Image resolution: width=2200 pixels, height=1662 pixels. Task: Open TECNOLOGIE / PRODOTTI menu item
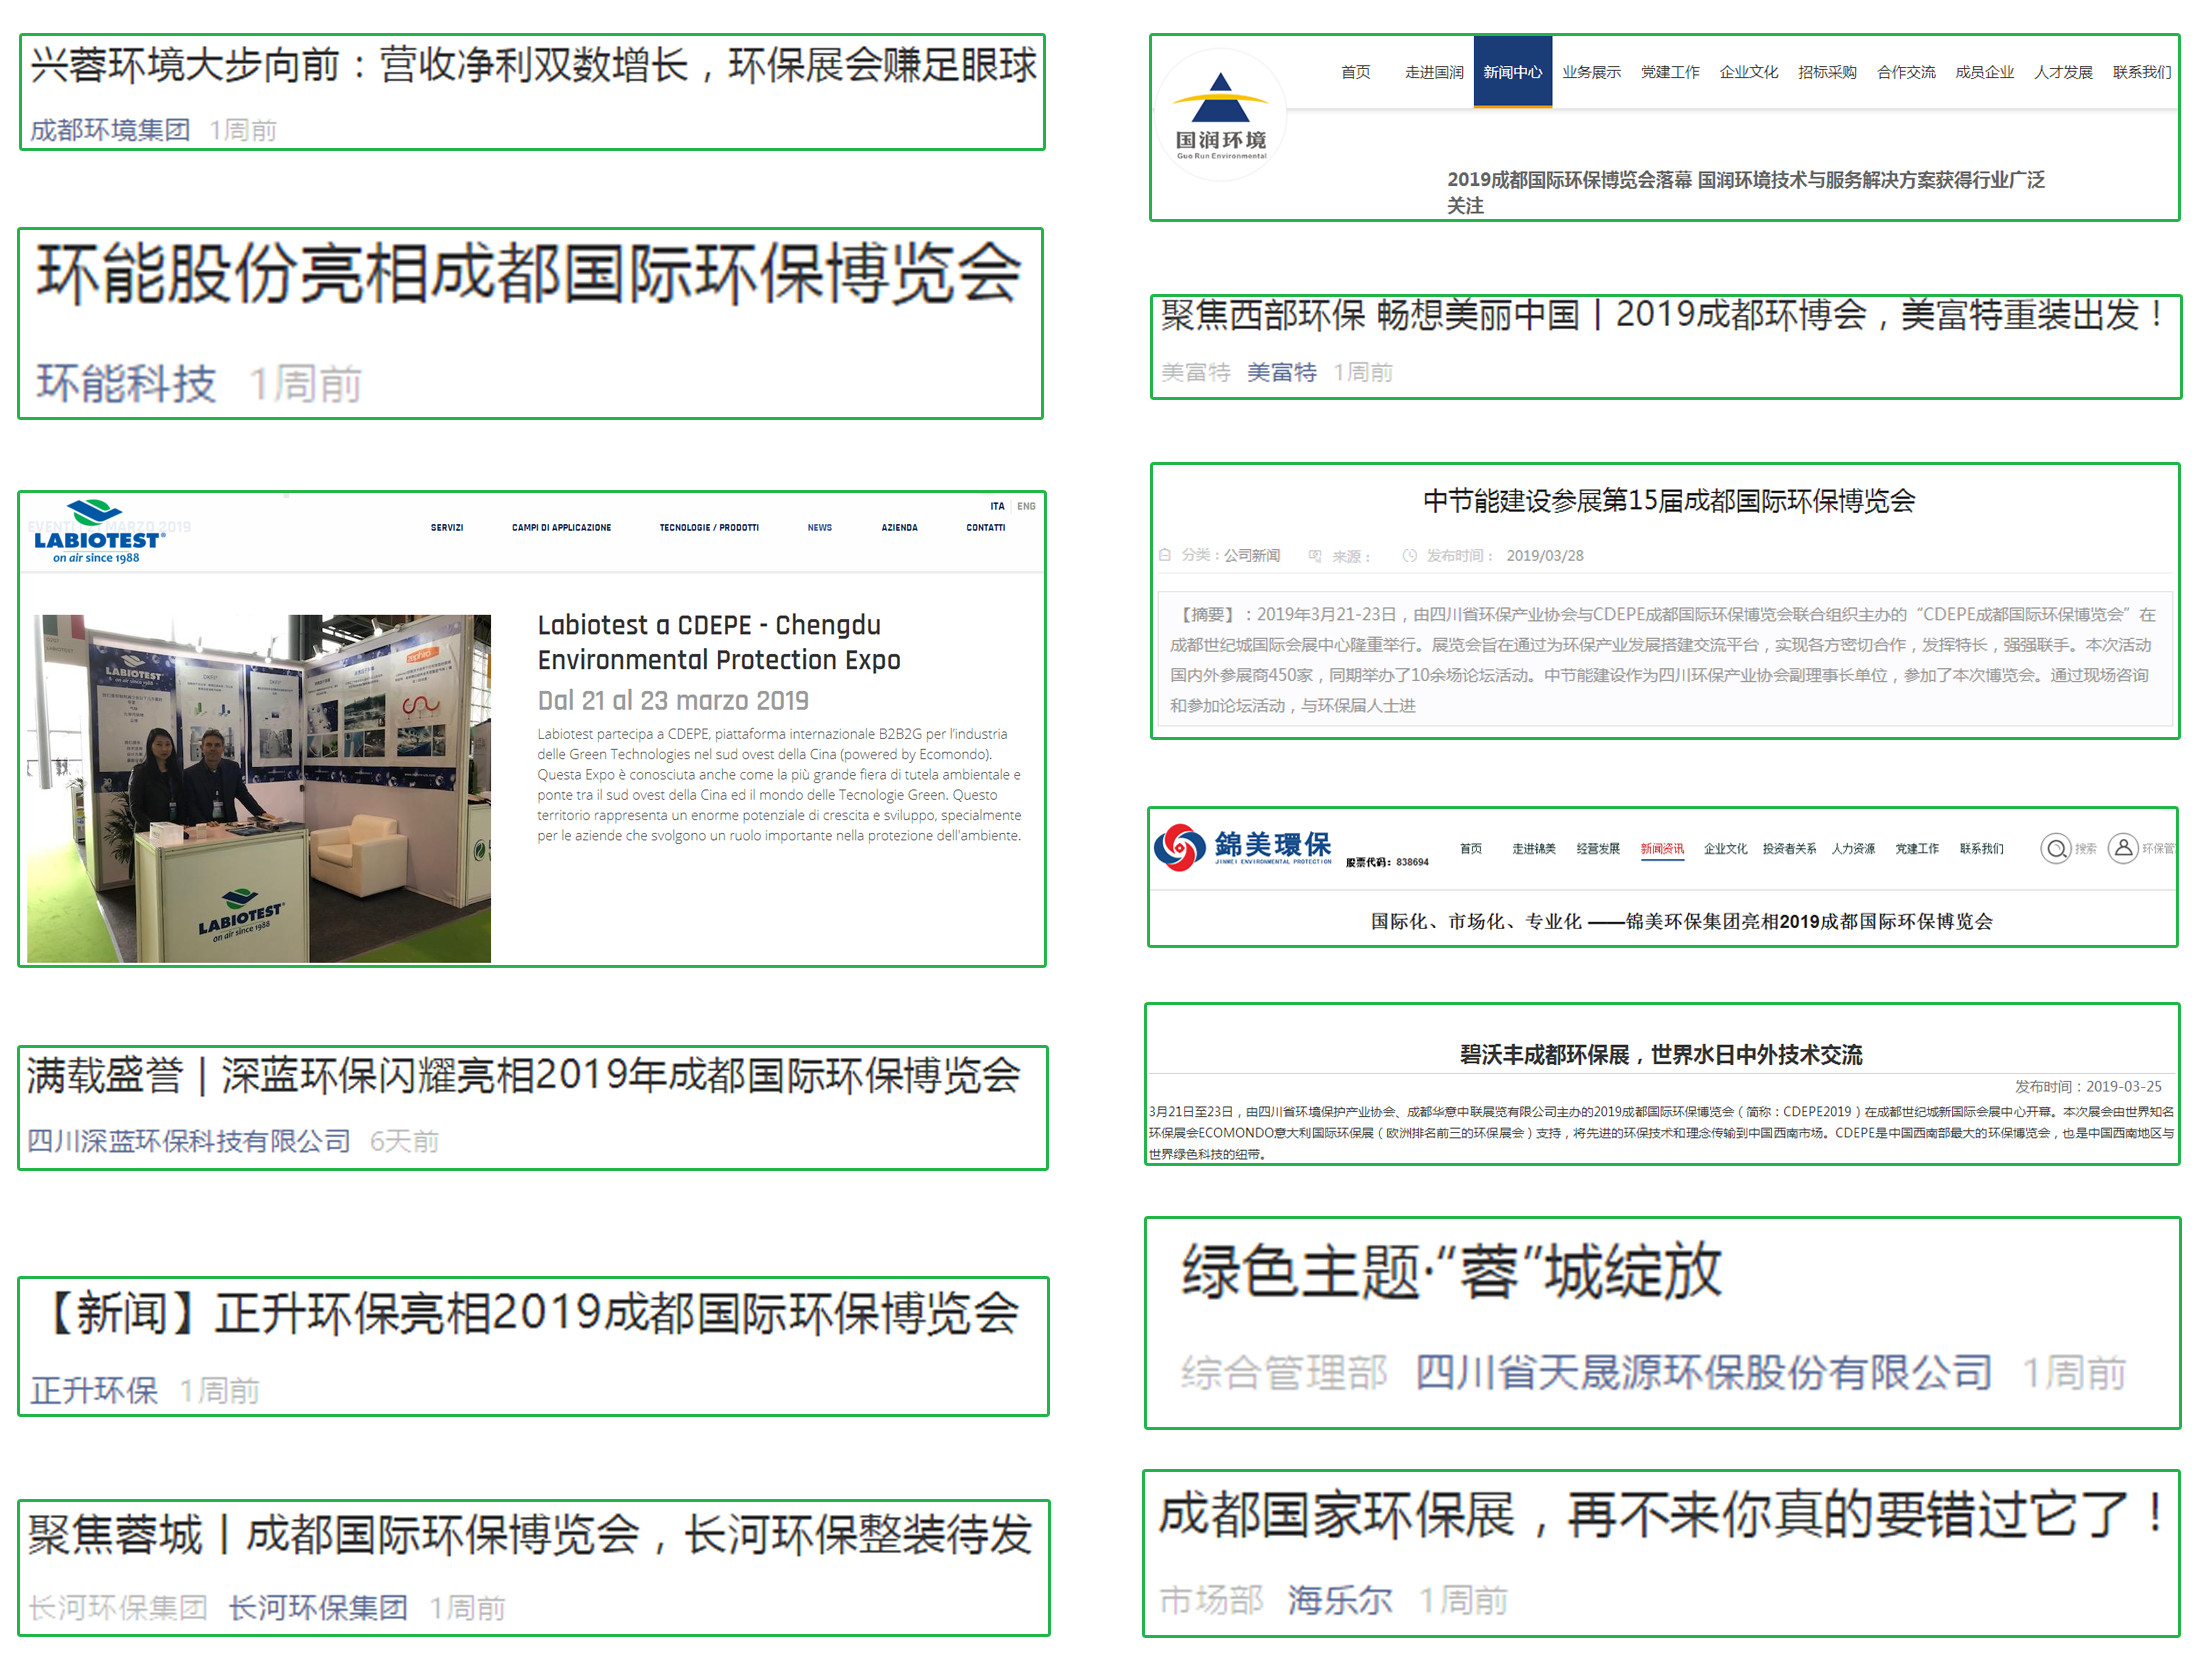coord(709,527)
